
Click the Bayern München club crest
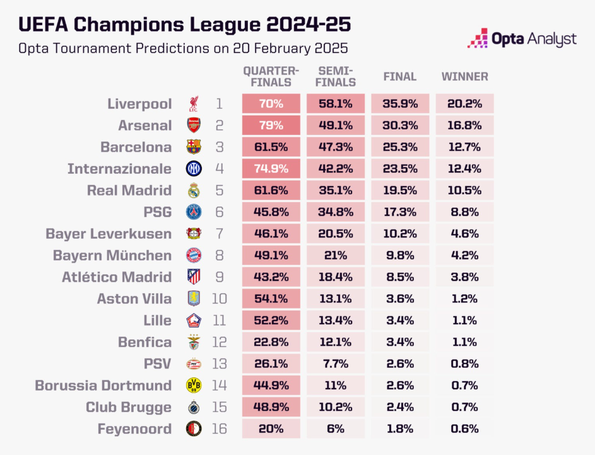point(194,255)
